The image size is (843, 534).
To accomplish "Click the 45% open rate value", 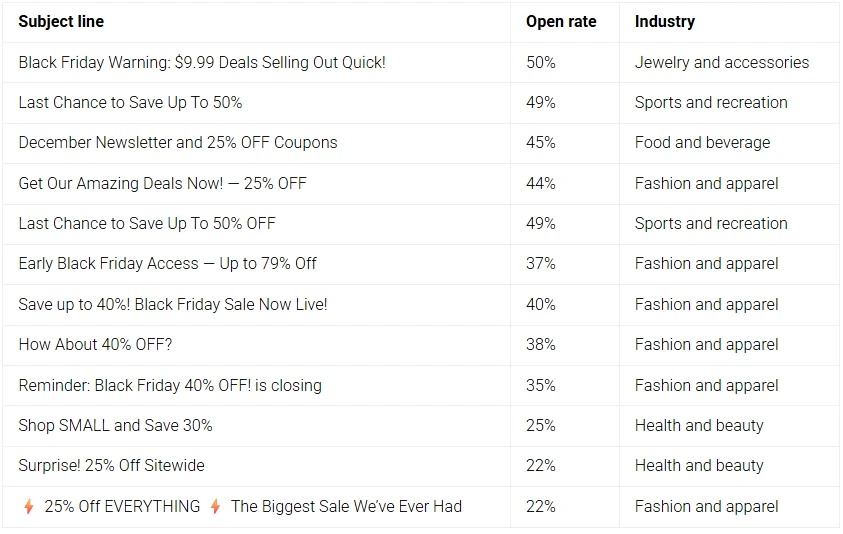I will click(541, 142).
